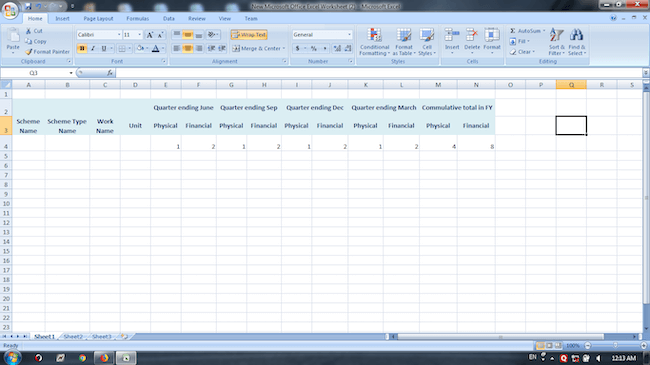
Task: Open Conditional Formatting
Action: (x=374, y=41)
